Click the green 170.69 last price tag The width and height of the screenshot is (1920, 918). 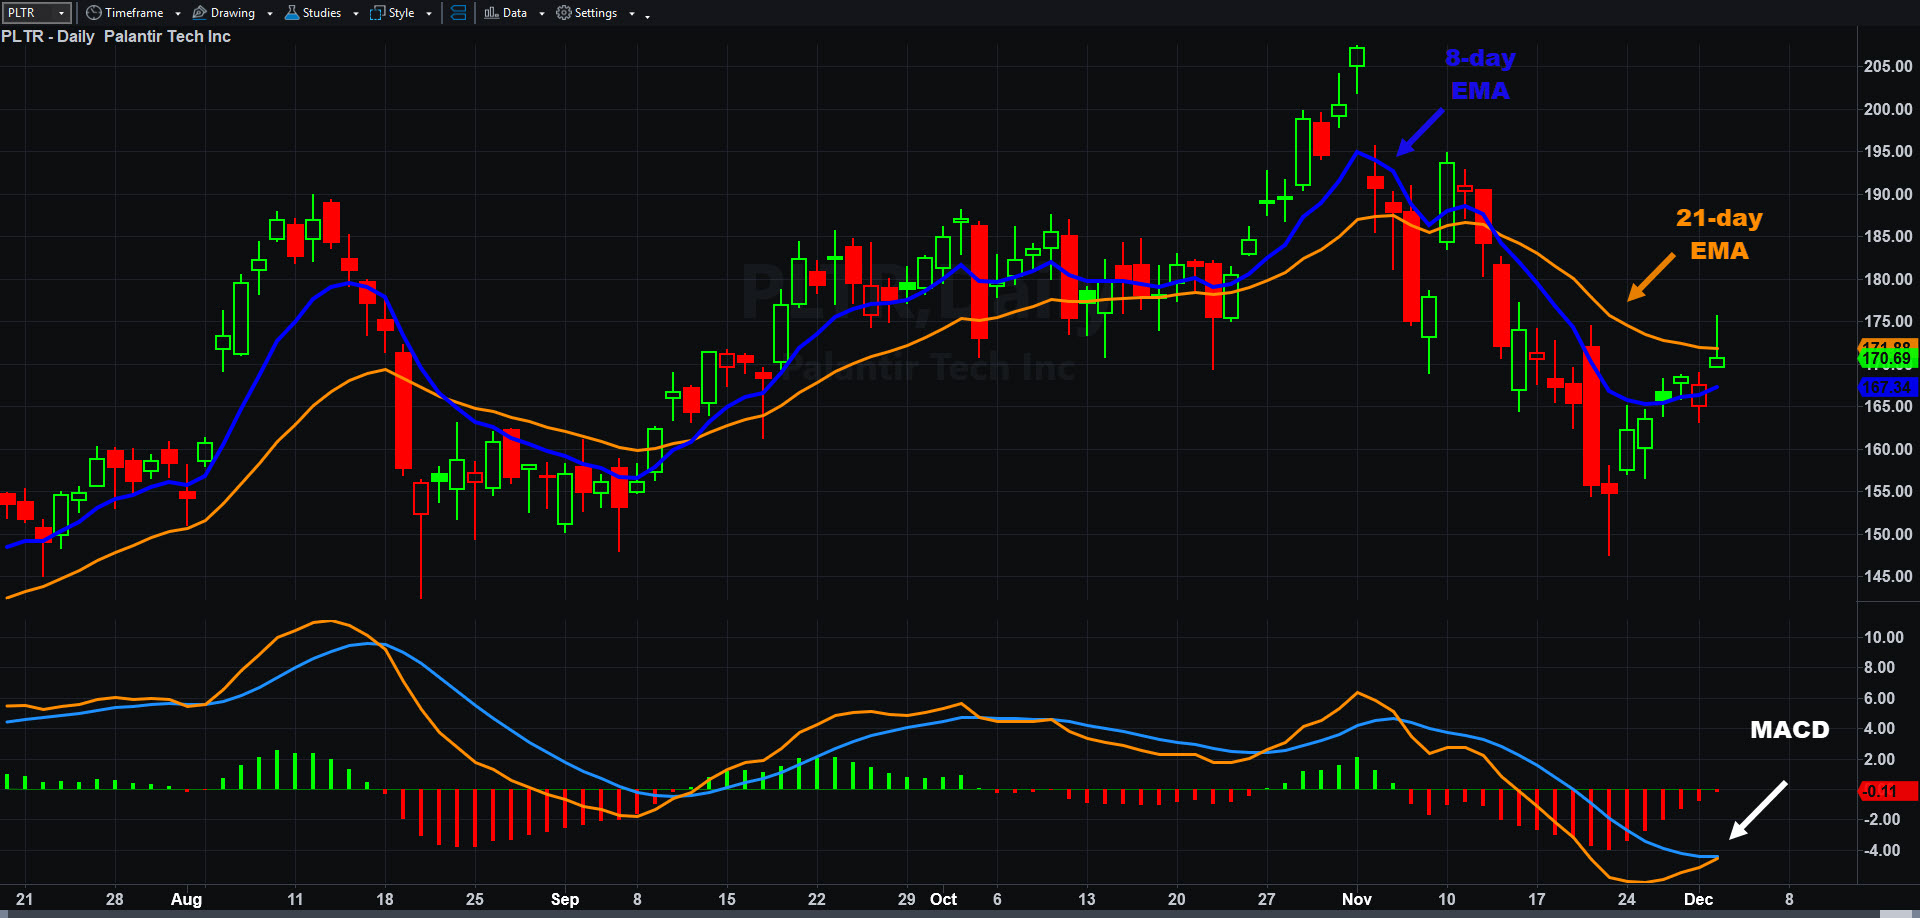coord(1887,358)
